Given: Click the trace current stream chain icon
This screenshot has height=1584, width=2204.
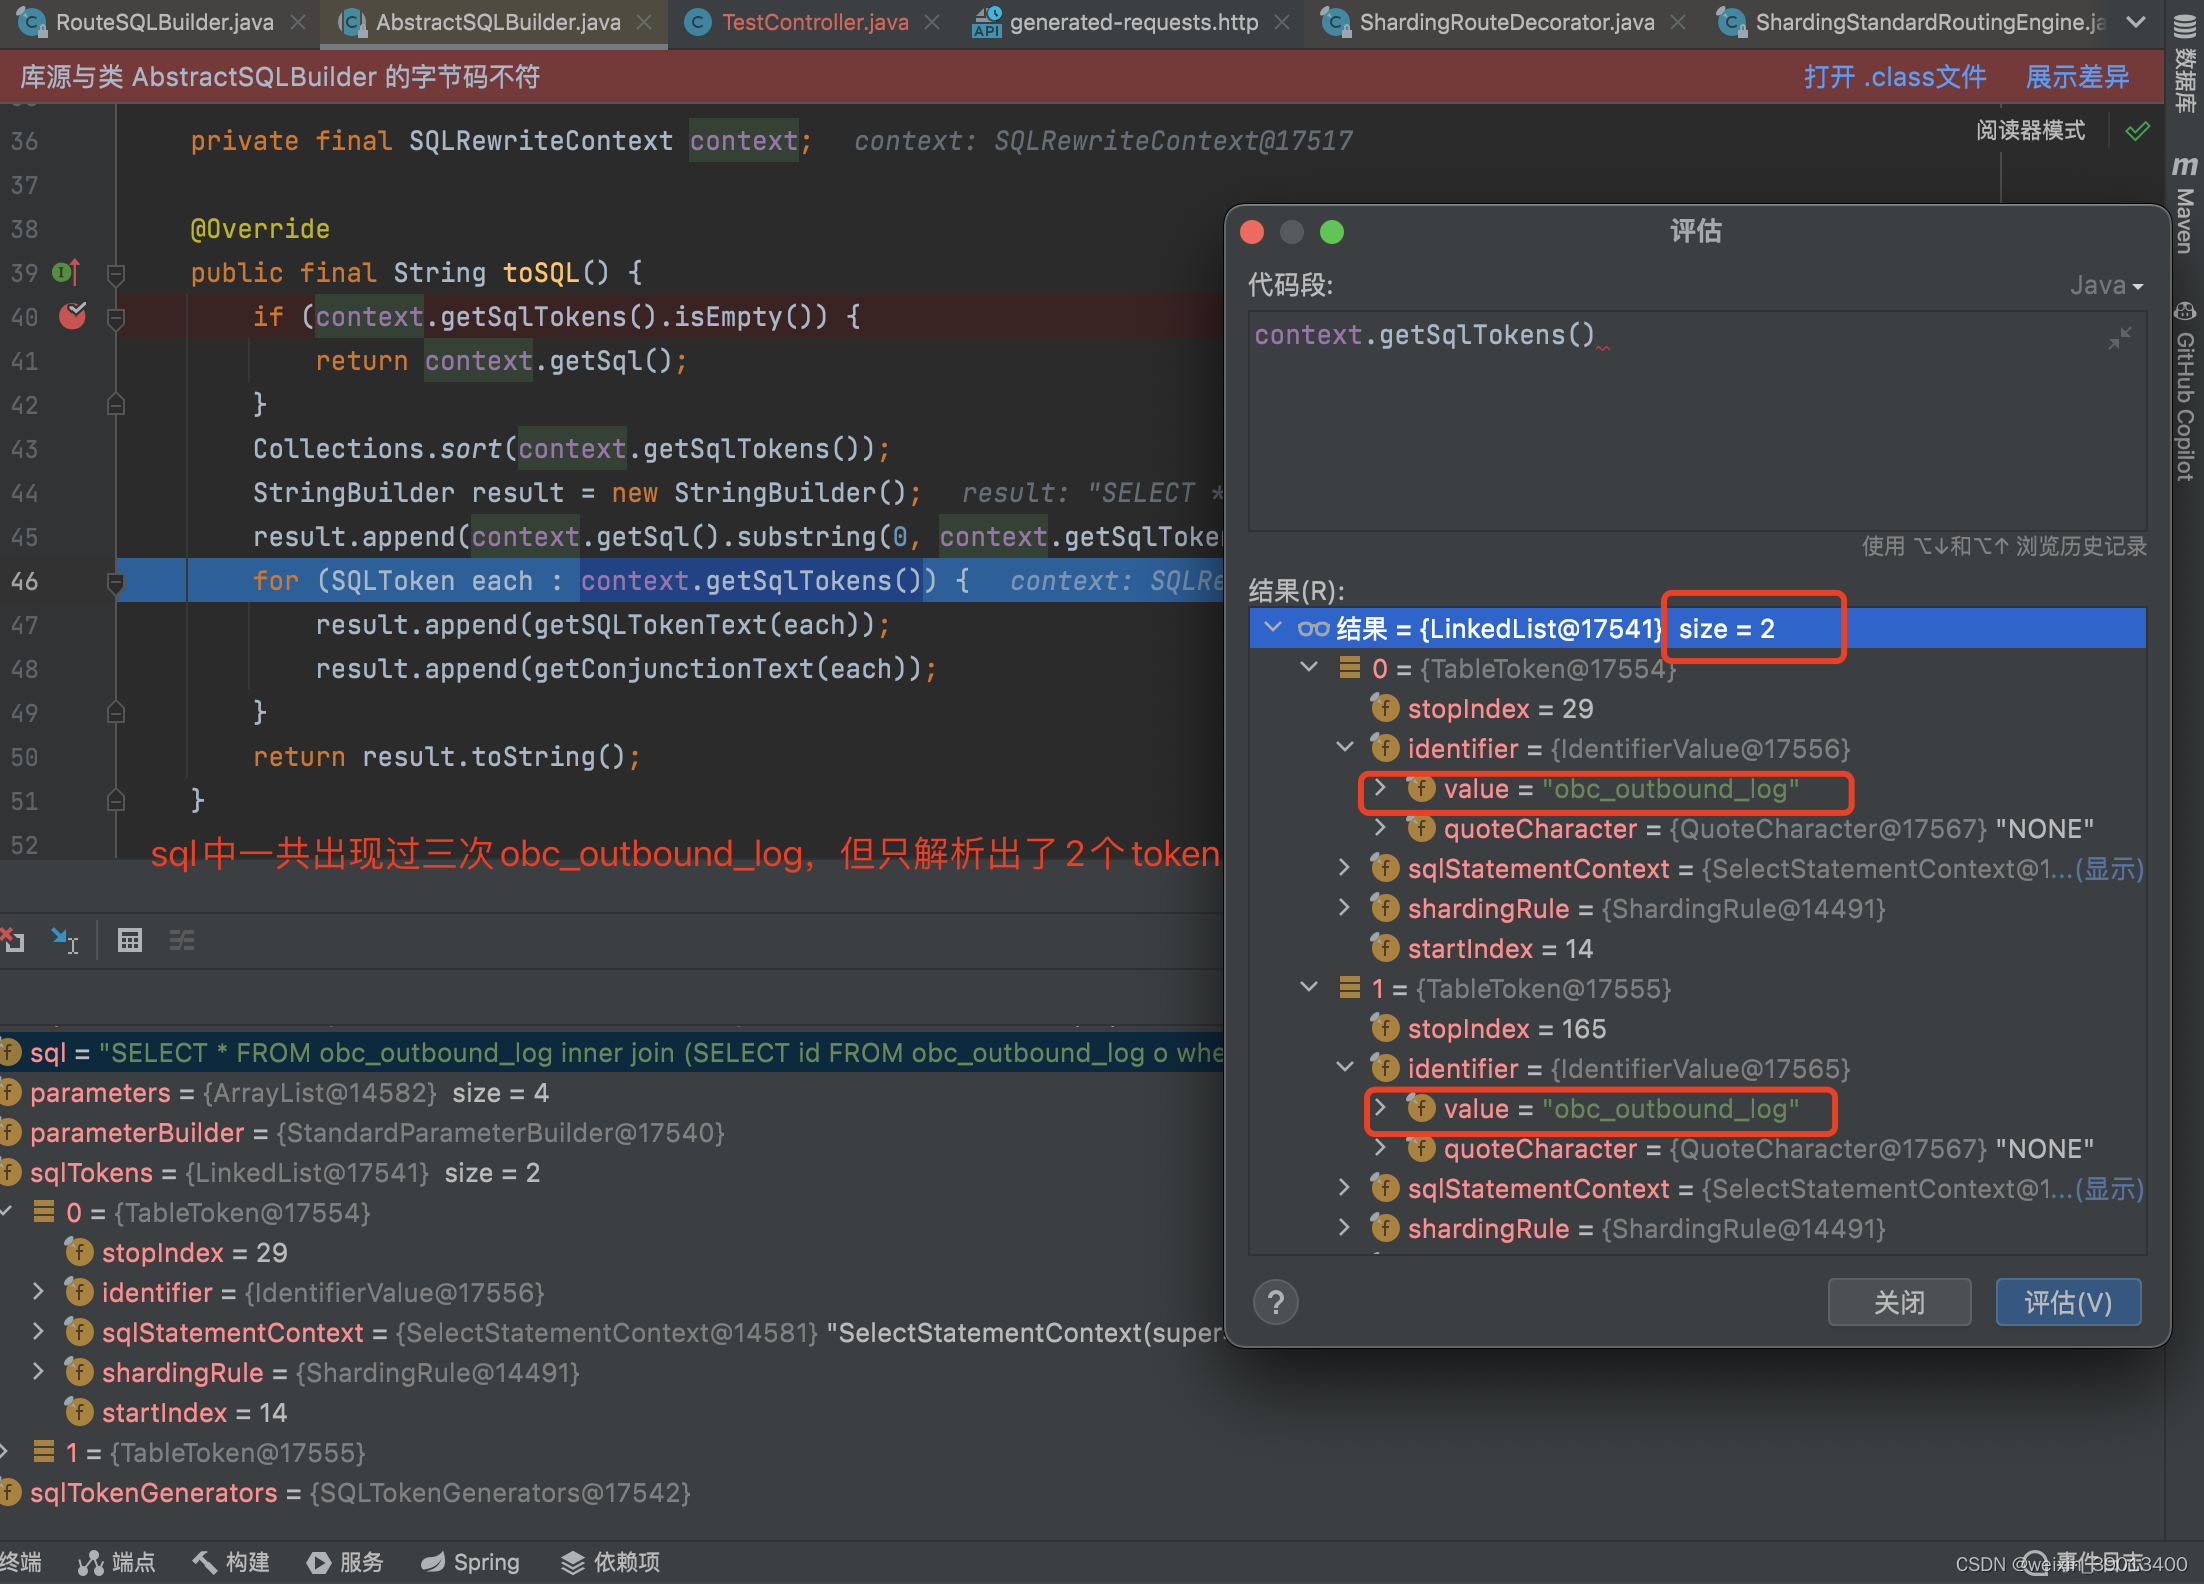Looking at the screenshot, I should (182, 940).
